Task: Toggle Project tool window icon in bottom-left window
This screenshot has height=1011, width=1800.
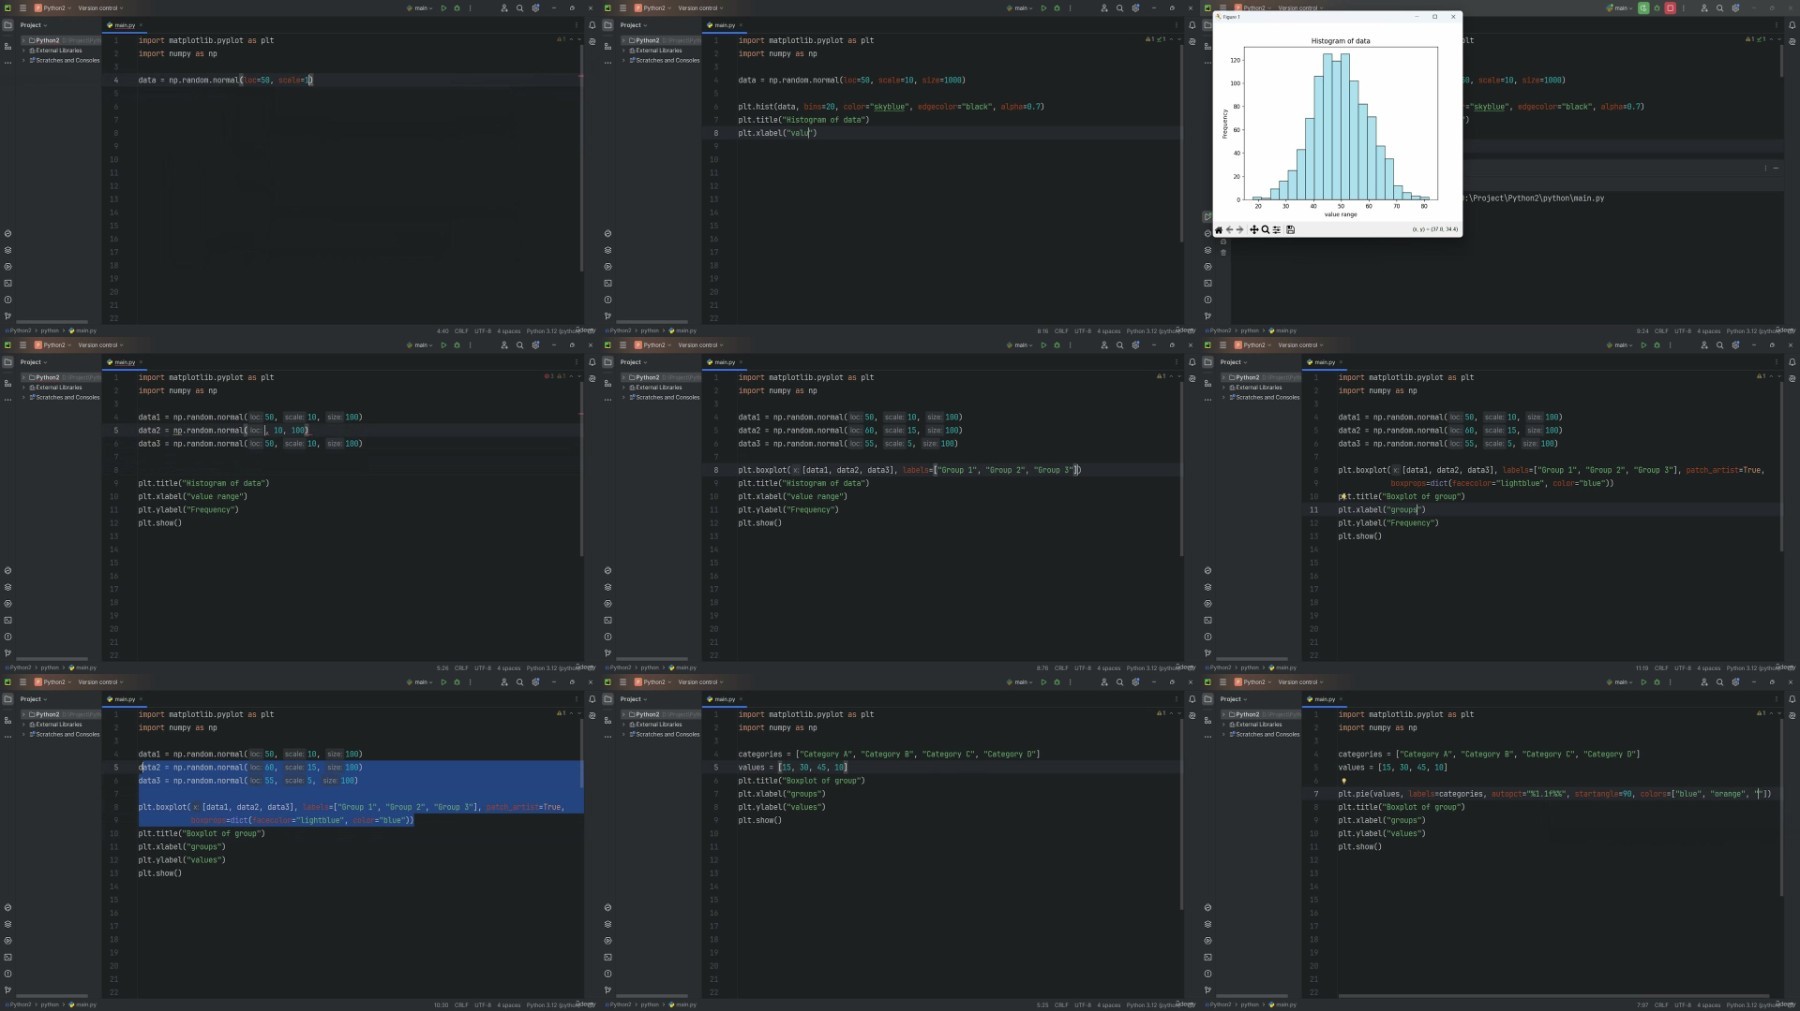Action: pyautogui.click(x=8, y=699)
